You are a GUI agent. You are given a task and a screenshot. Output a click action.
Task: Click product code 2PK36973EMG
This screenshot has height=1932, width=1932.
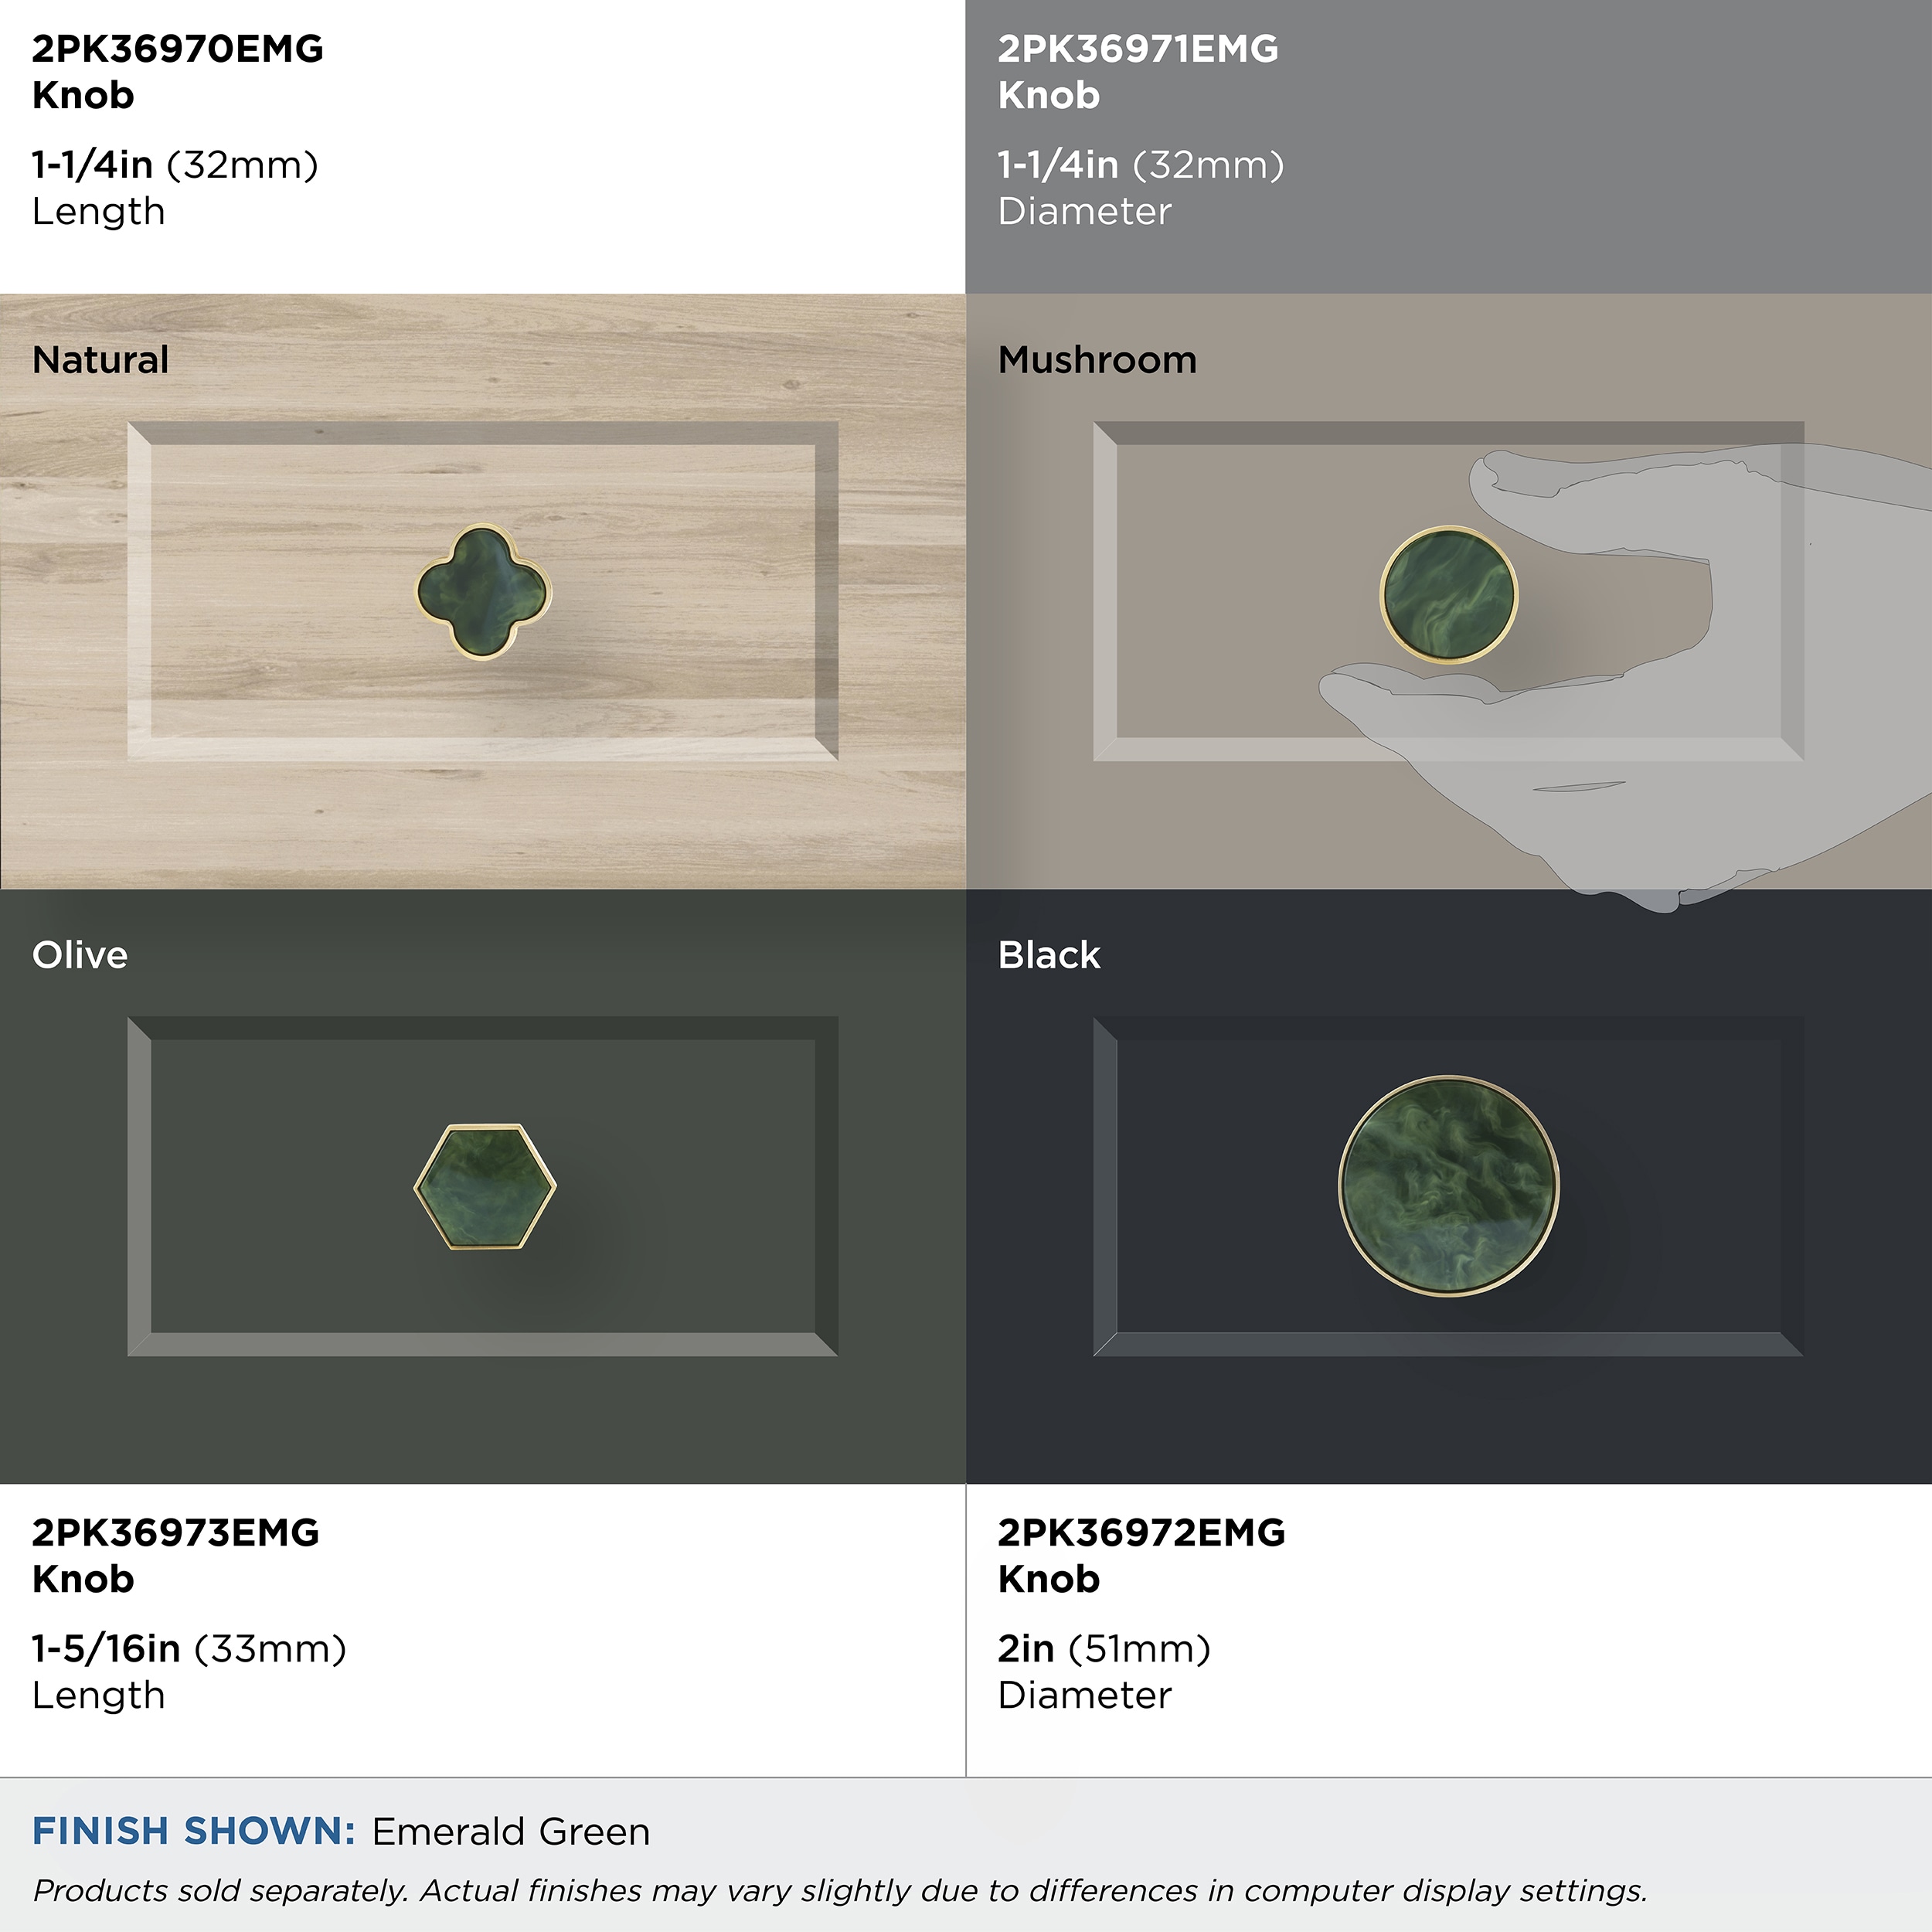176,1533
